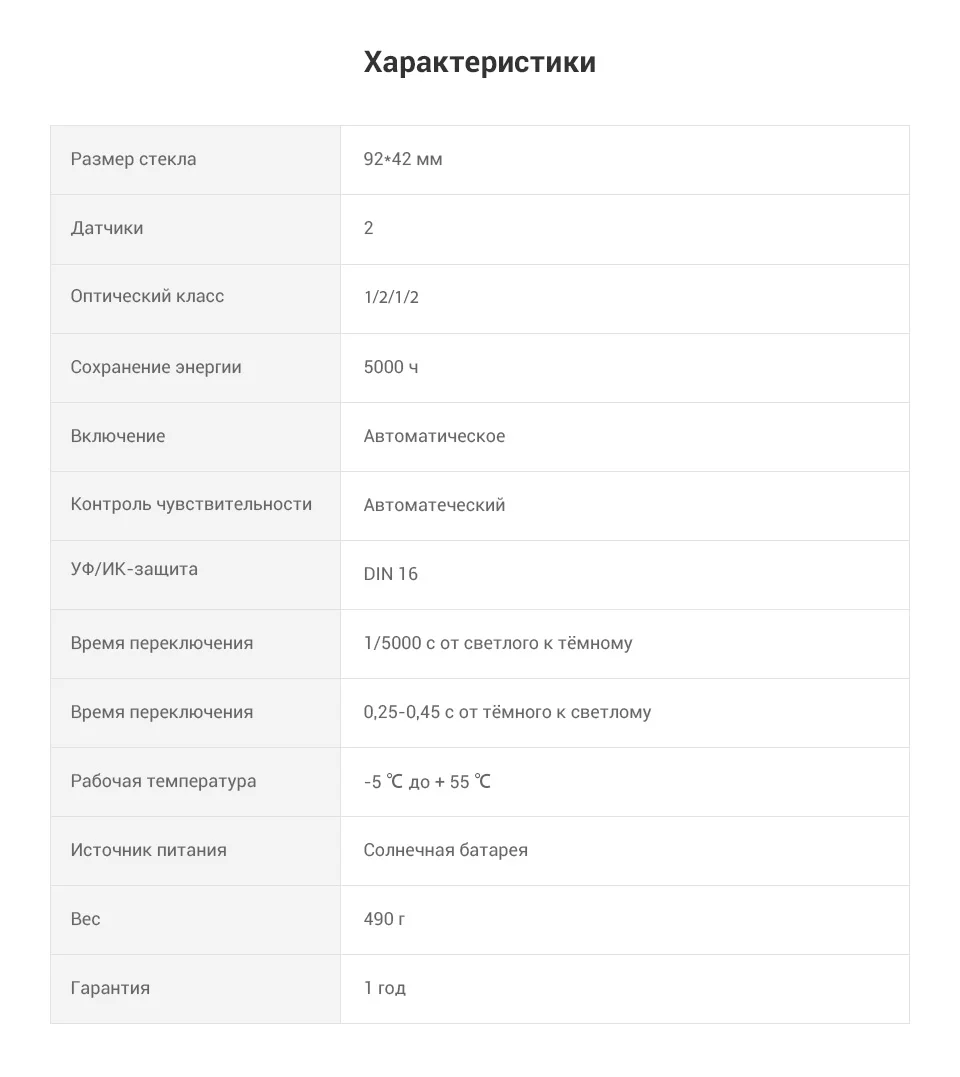Select the 5000 ч value
This screenshot has width=960, height=1077.
click(391, 367)
